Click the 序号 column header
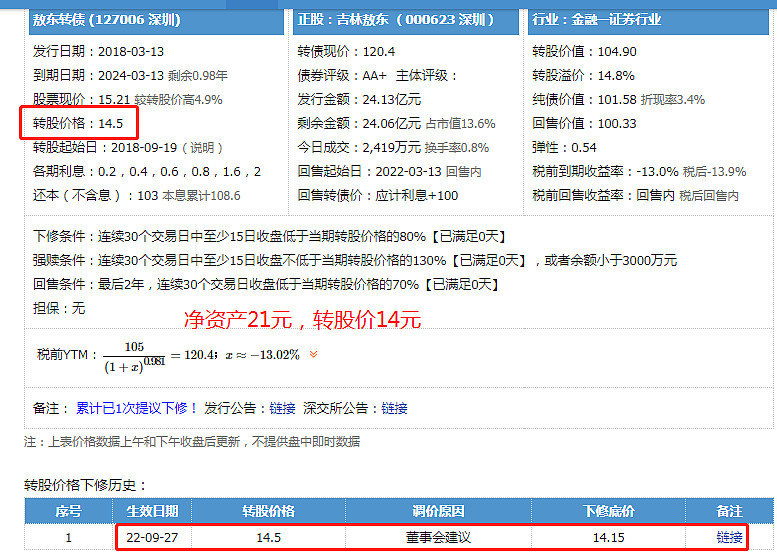Viewport: 777px width, 552px height. coord(68,511)
